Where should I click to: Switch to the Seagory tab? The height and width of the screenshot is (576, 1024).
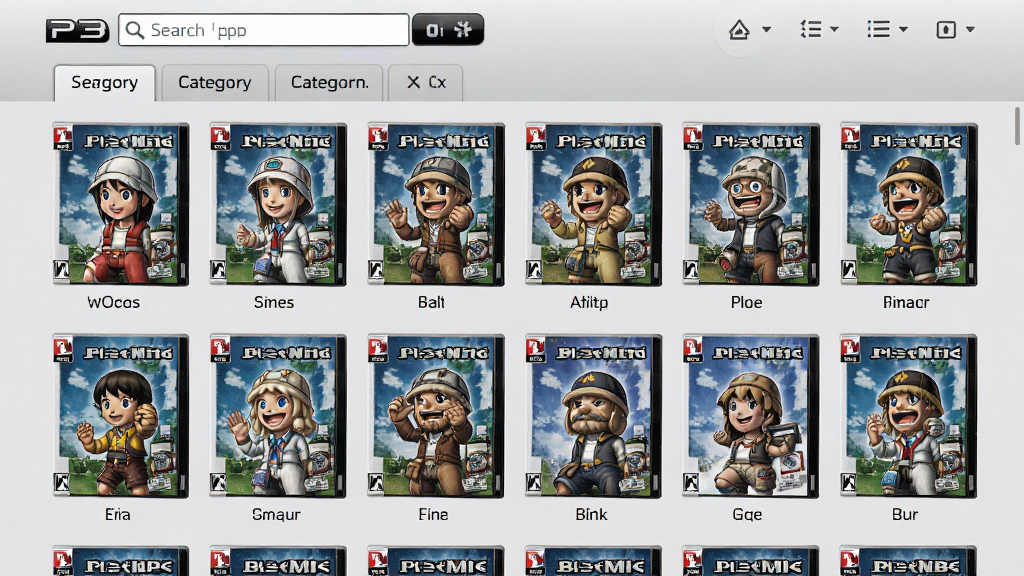tap(104, 83)
